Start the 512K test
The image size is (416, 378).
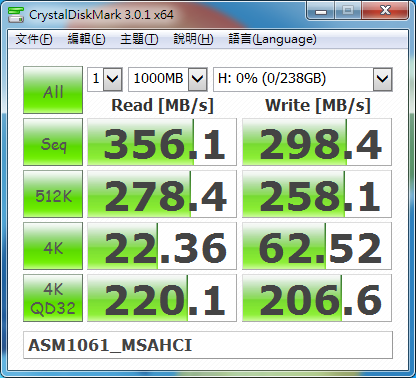53,194
